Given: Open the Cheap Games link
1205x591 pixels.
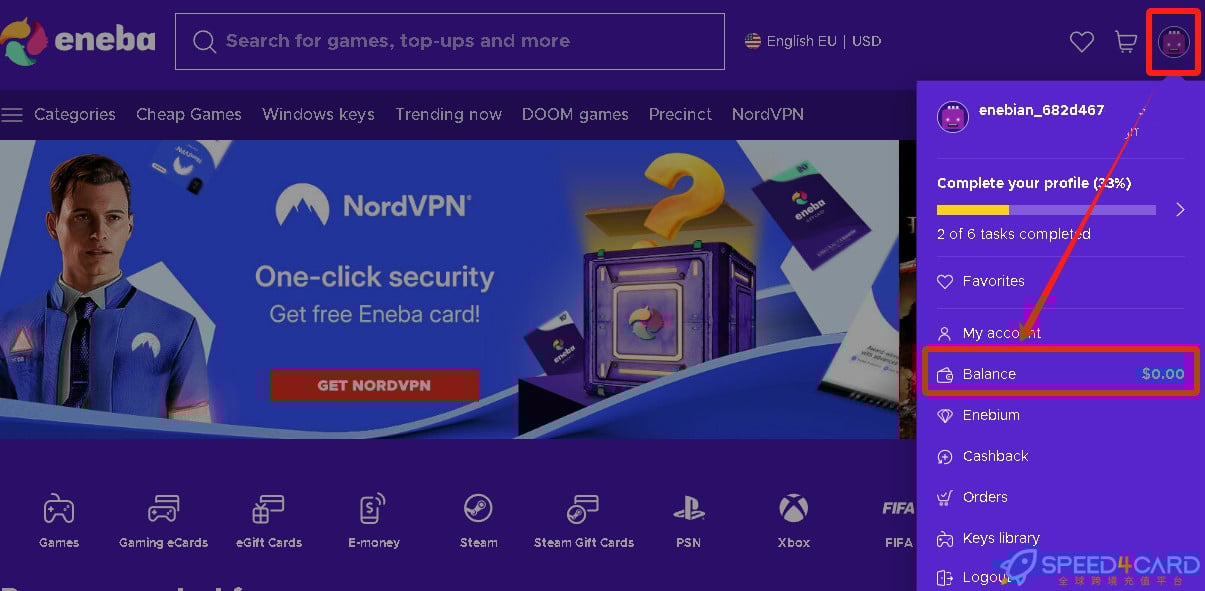Looking at the screenshot, I should pos(189,114).
